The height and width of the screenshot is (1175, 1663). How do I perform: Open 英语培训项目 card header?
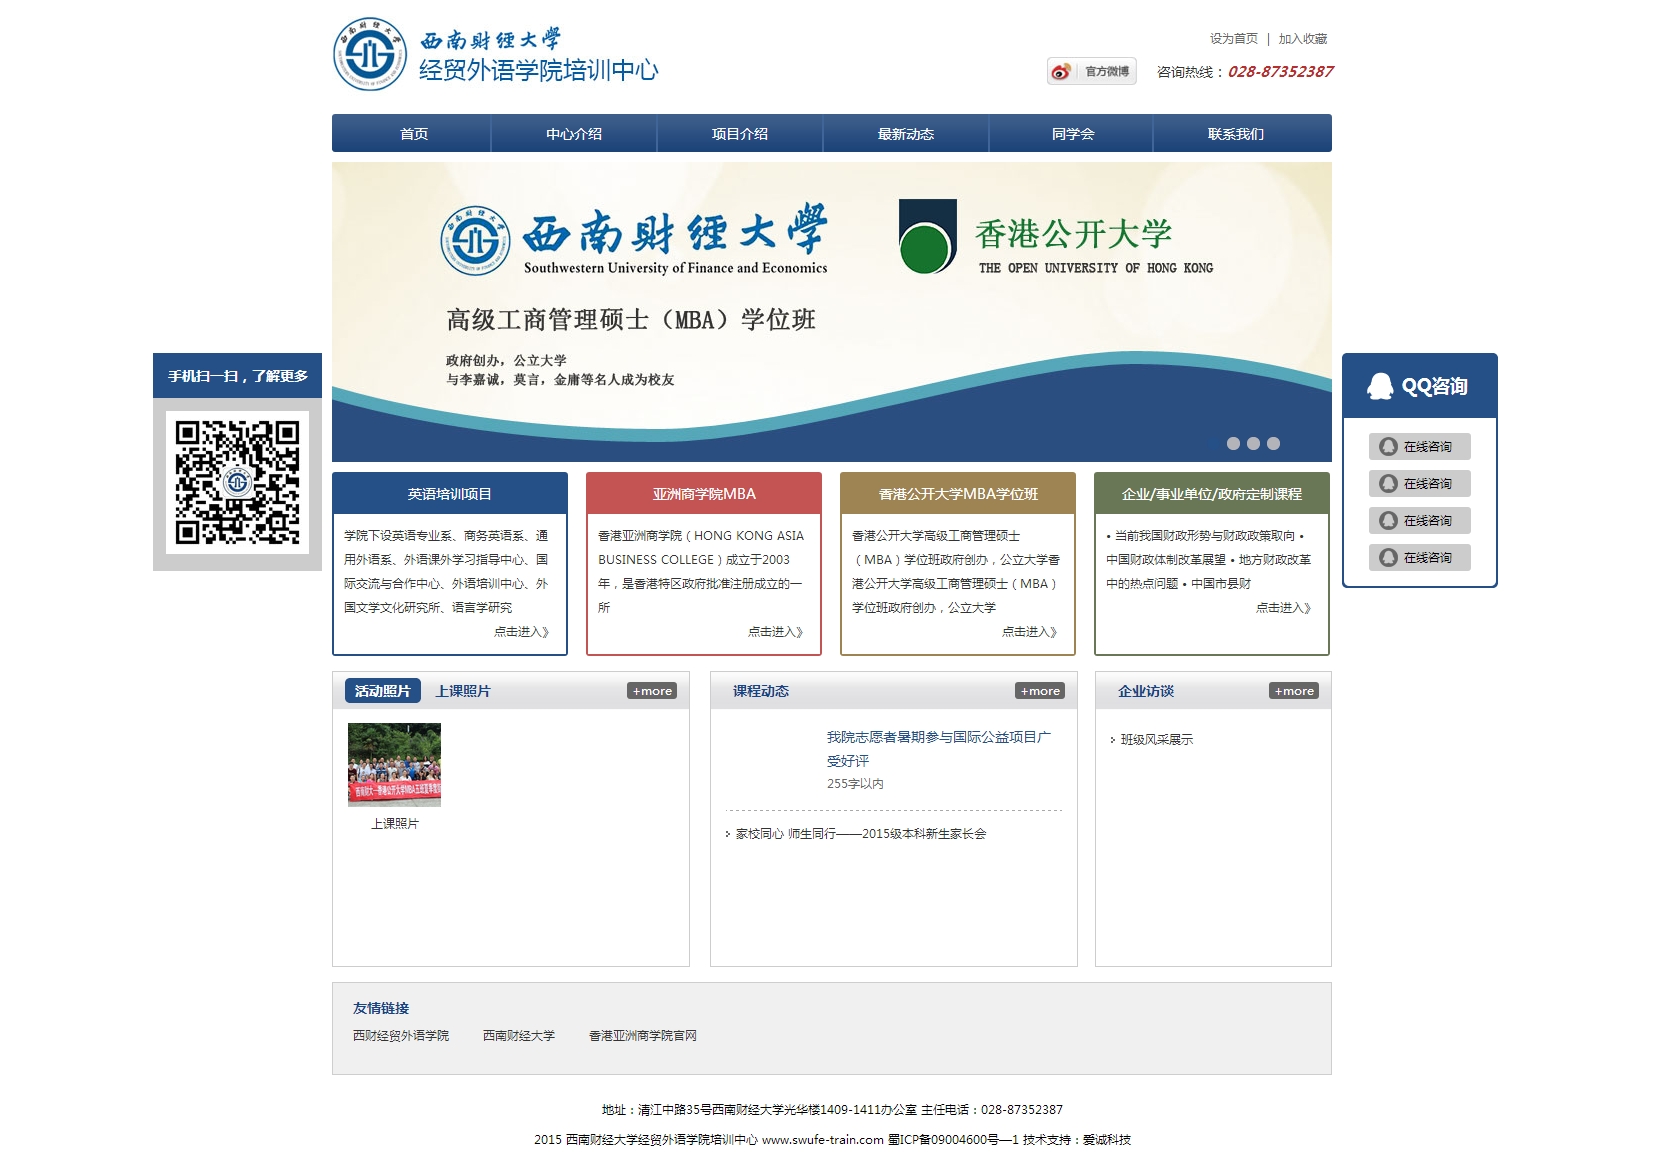450,494
